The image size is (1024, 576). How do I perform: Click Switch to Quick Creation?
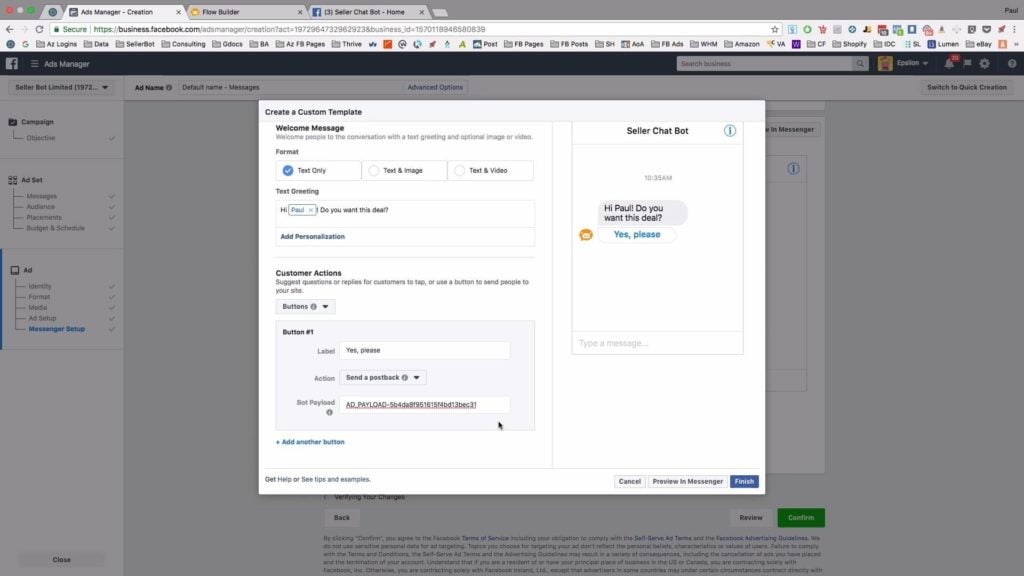tap(967, 87)
